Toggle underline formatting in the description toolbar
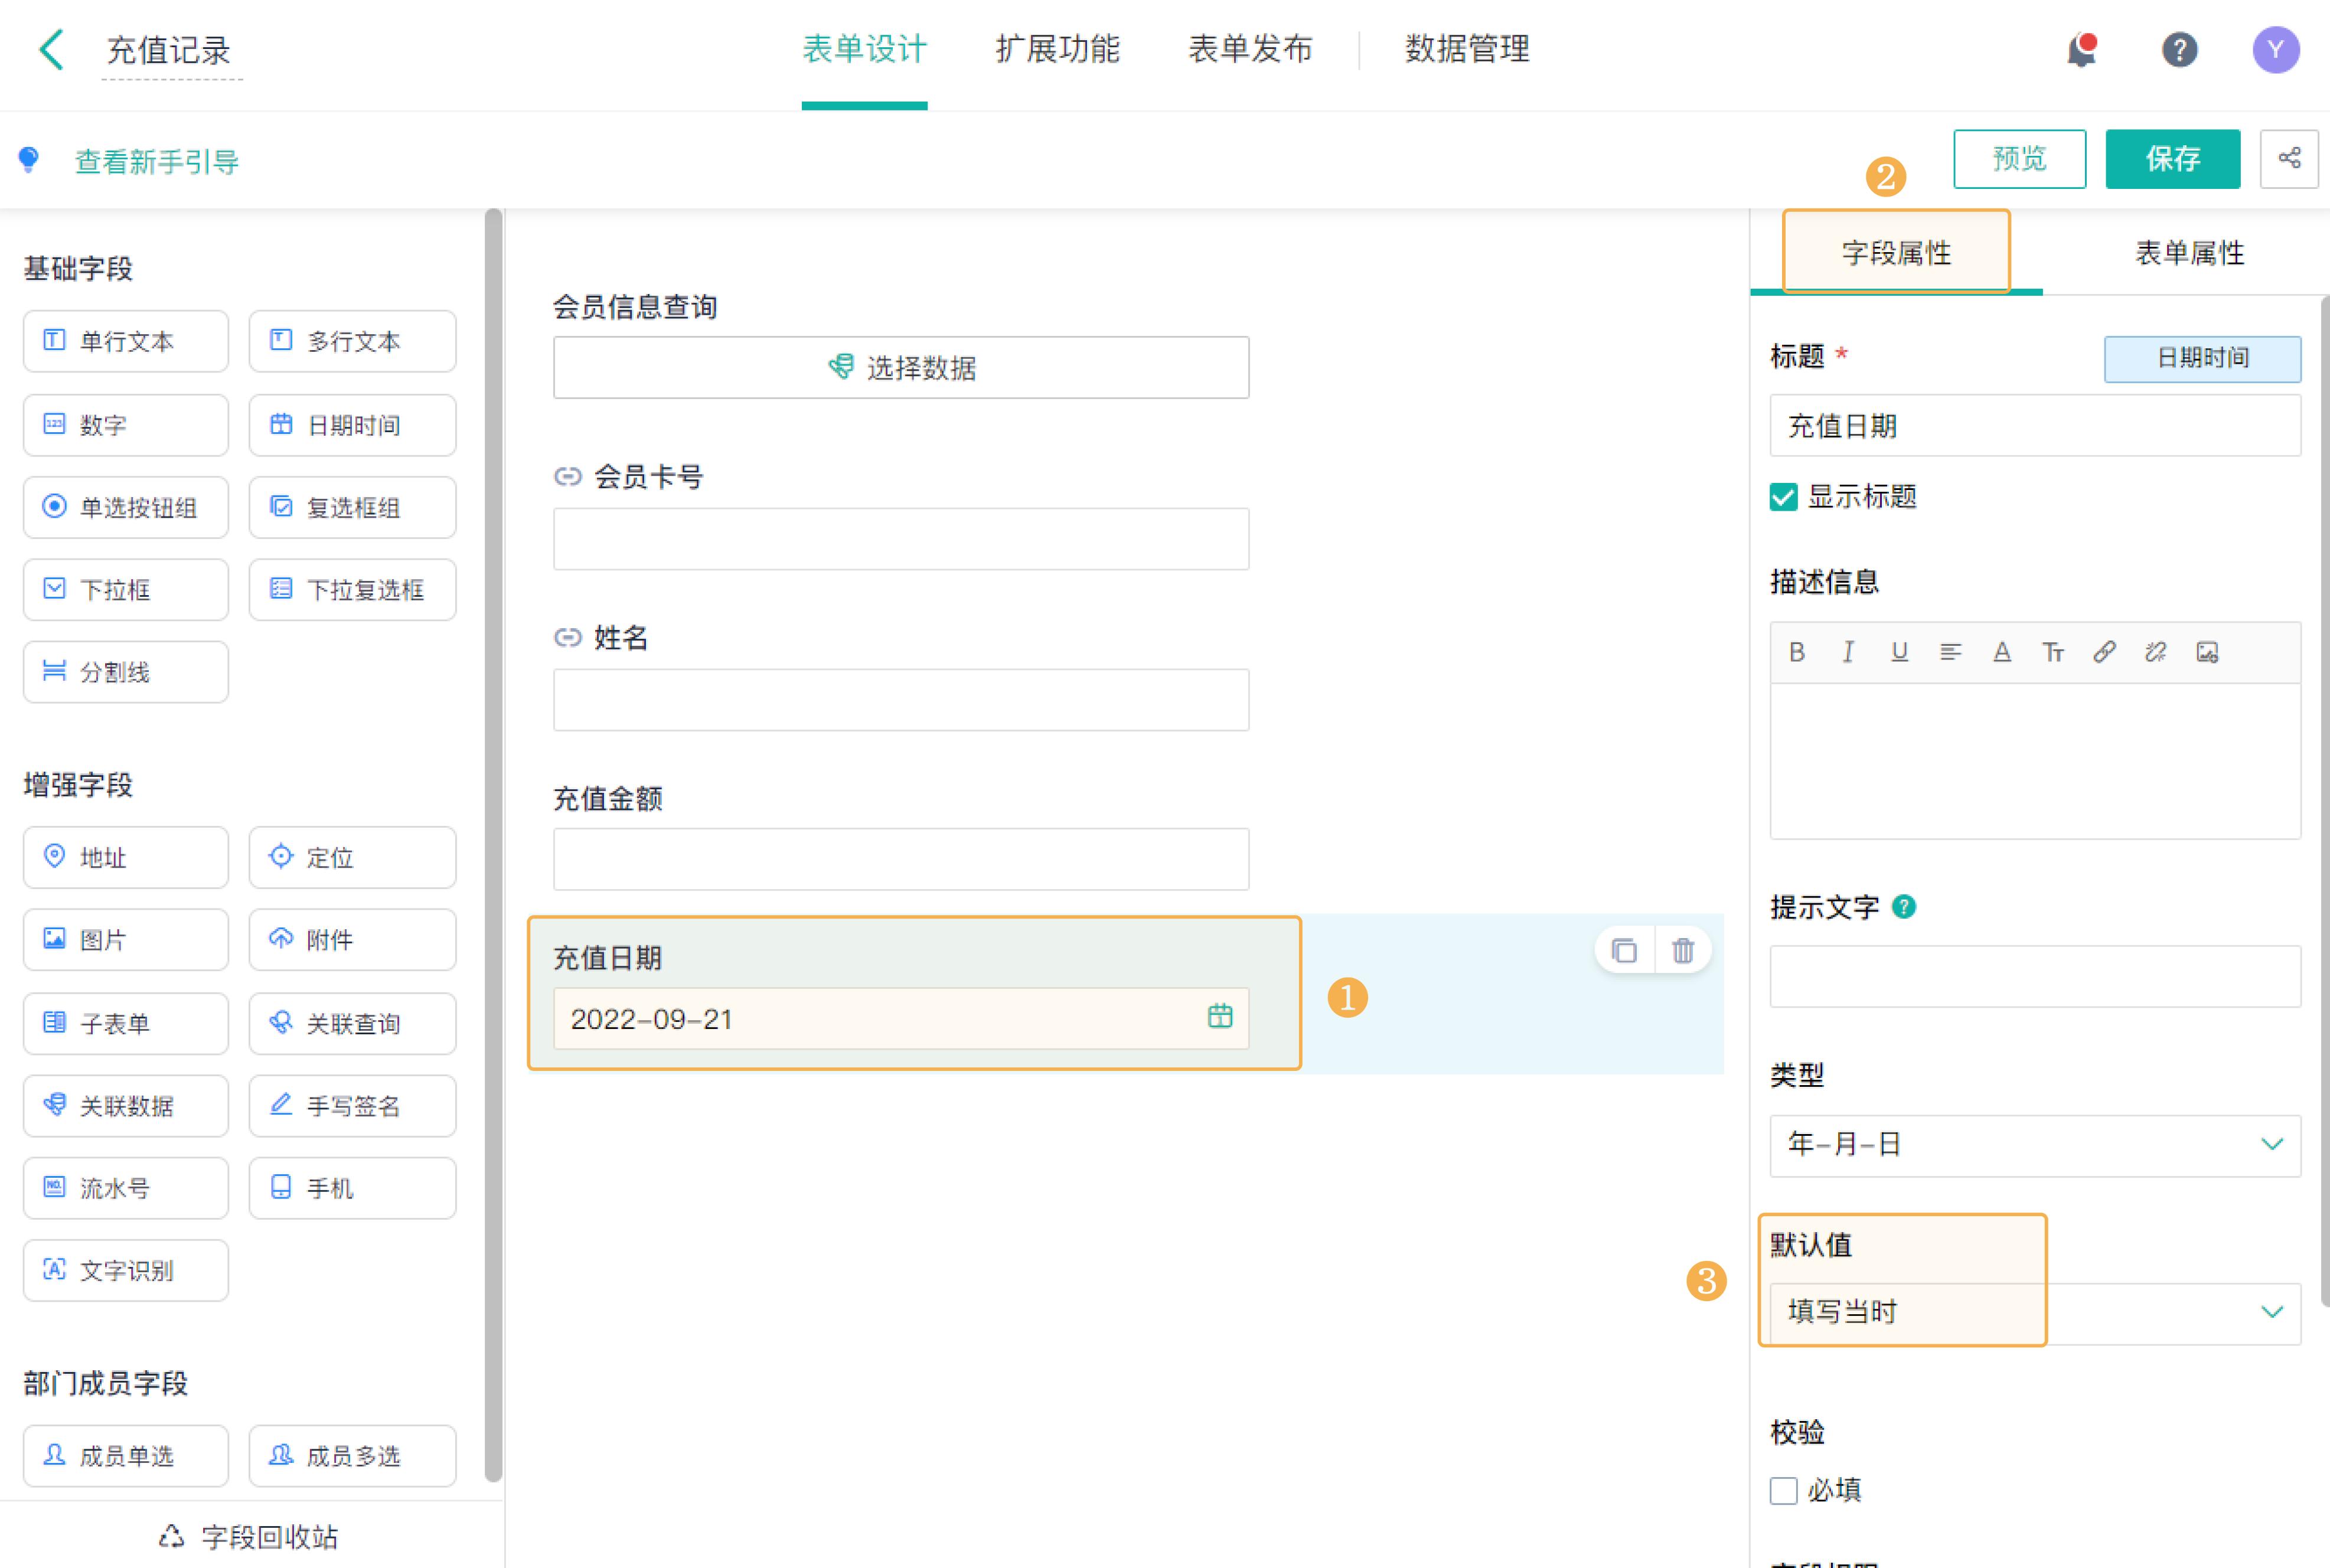 click(1899, 651)
